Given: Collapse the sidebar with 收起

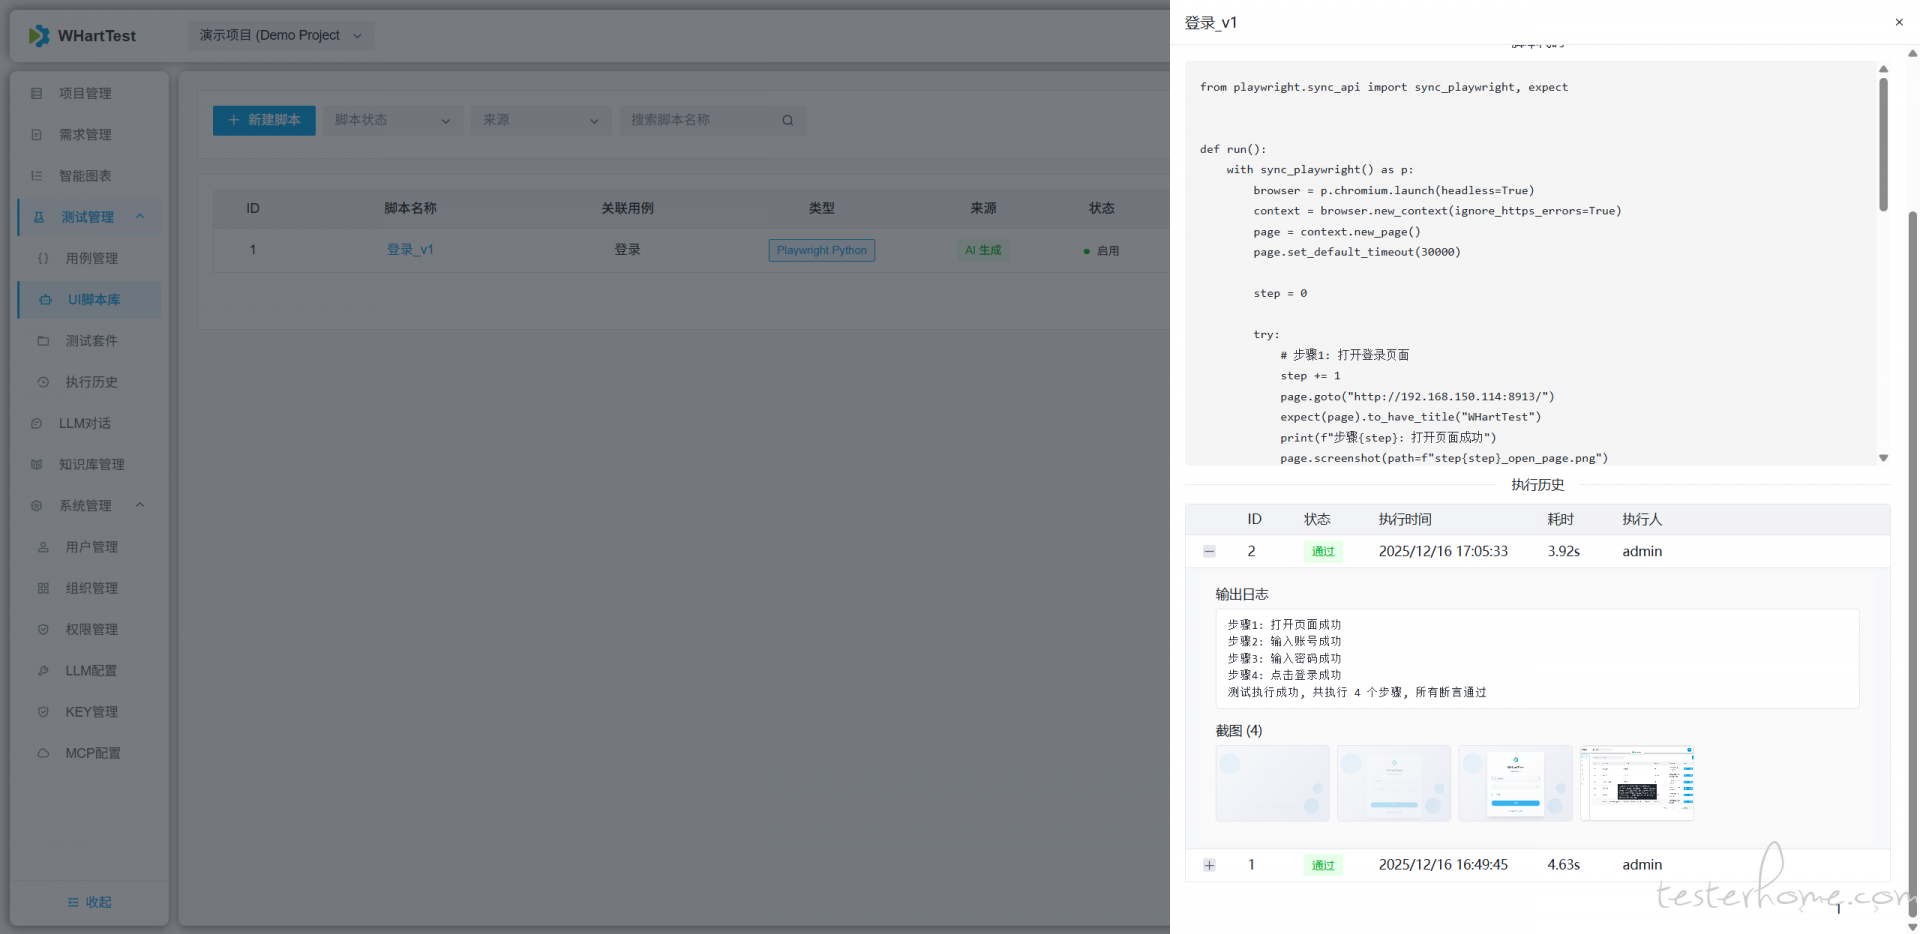Looking at the screenshot, I should (89, 902).
